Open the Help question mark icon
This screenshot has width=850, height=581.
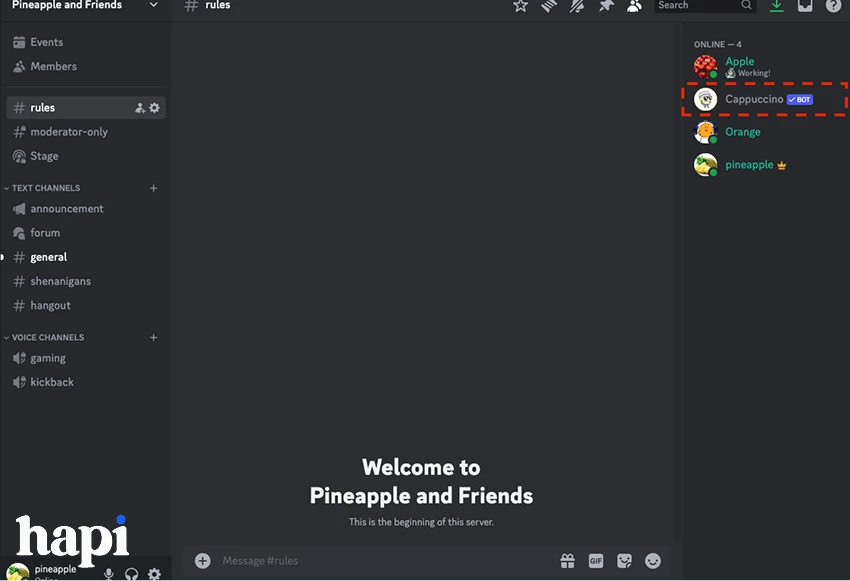tap(833, 5)
